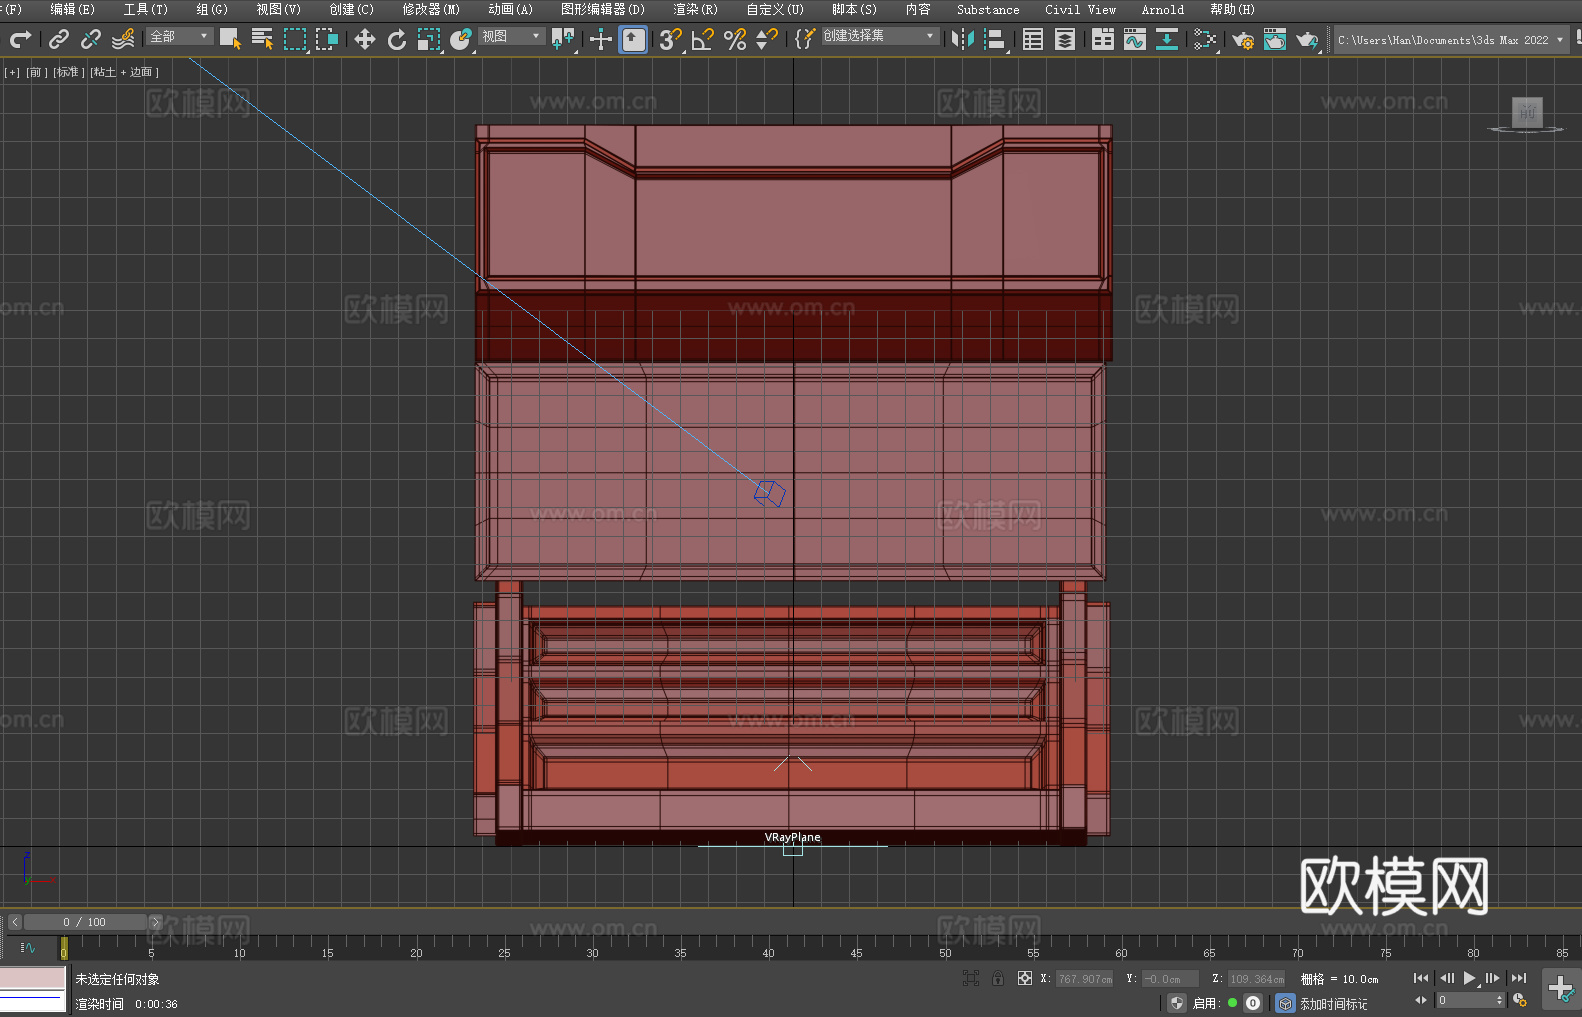Open the 全部 selection filter dropdown
This screenshot has height=1017, width=1582.
(180, 36)
